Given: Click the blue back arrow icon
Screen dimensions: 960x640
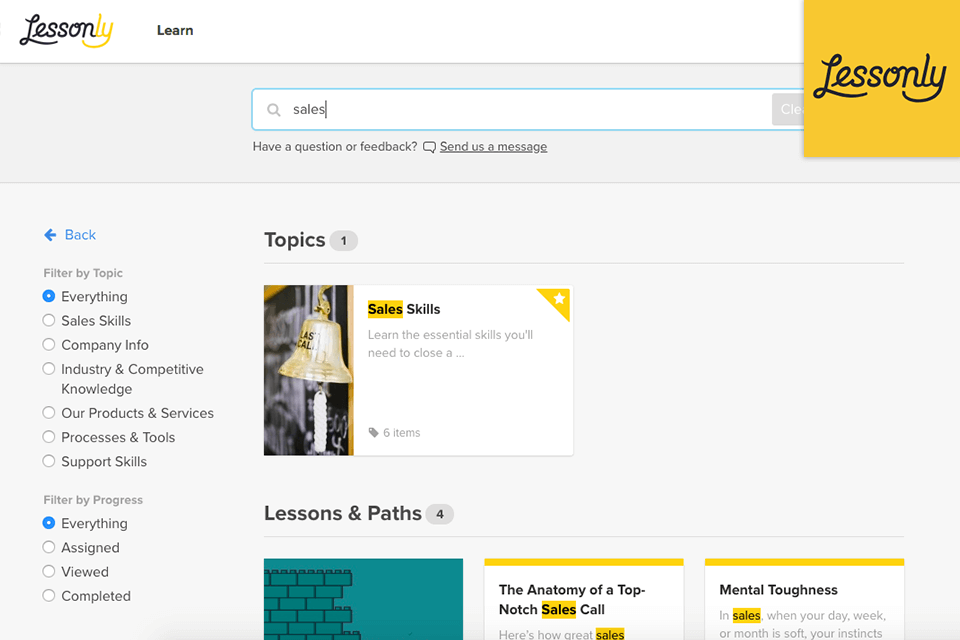Looking at the screenshot, I should pos(50,235).
